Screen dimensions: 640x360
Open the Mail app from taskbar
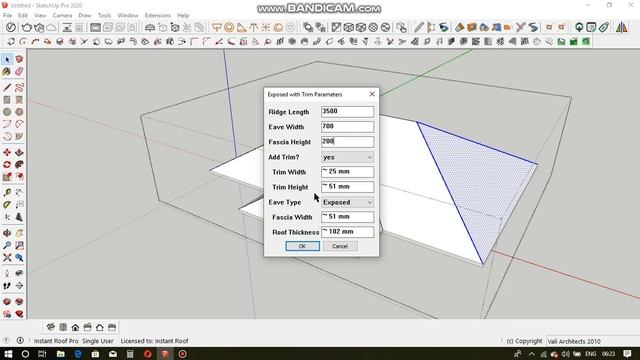pos(113,354)
